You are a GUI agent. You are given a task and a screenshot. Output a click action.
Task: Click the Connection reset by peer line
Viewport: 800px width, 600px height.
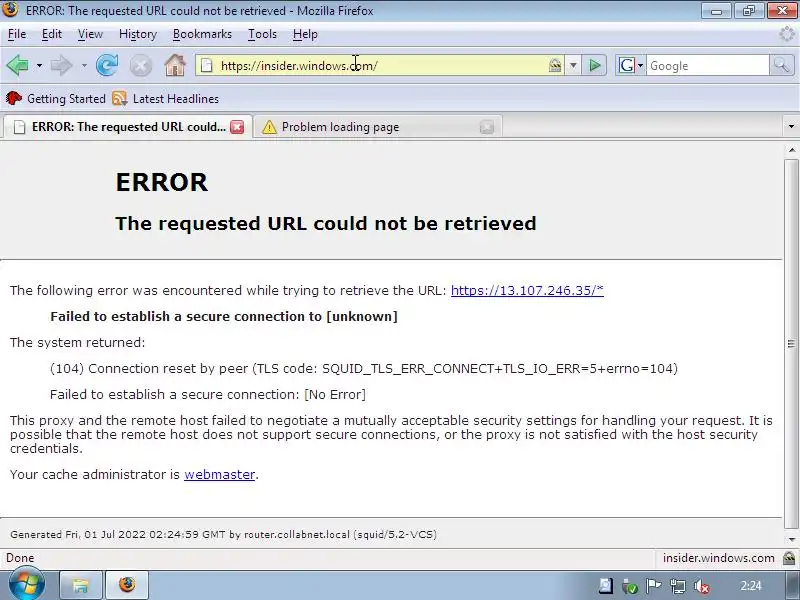364,368
